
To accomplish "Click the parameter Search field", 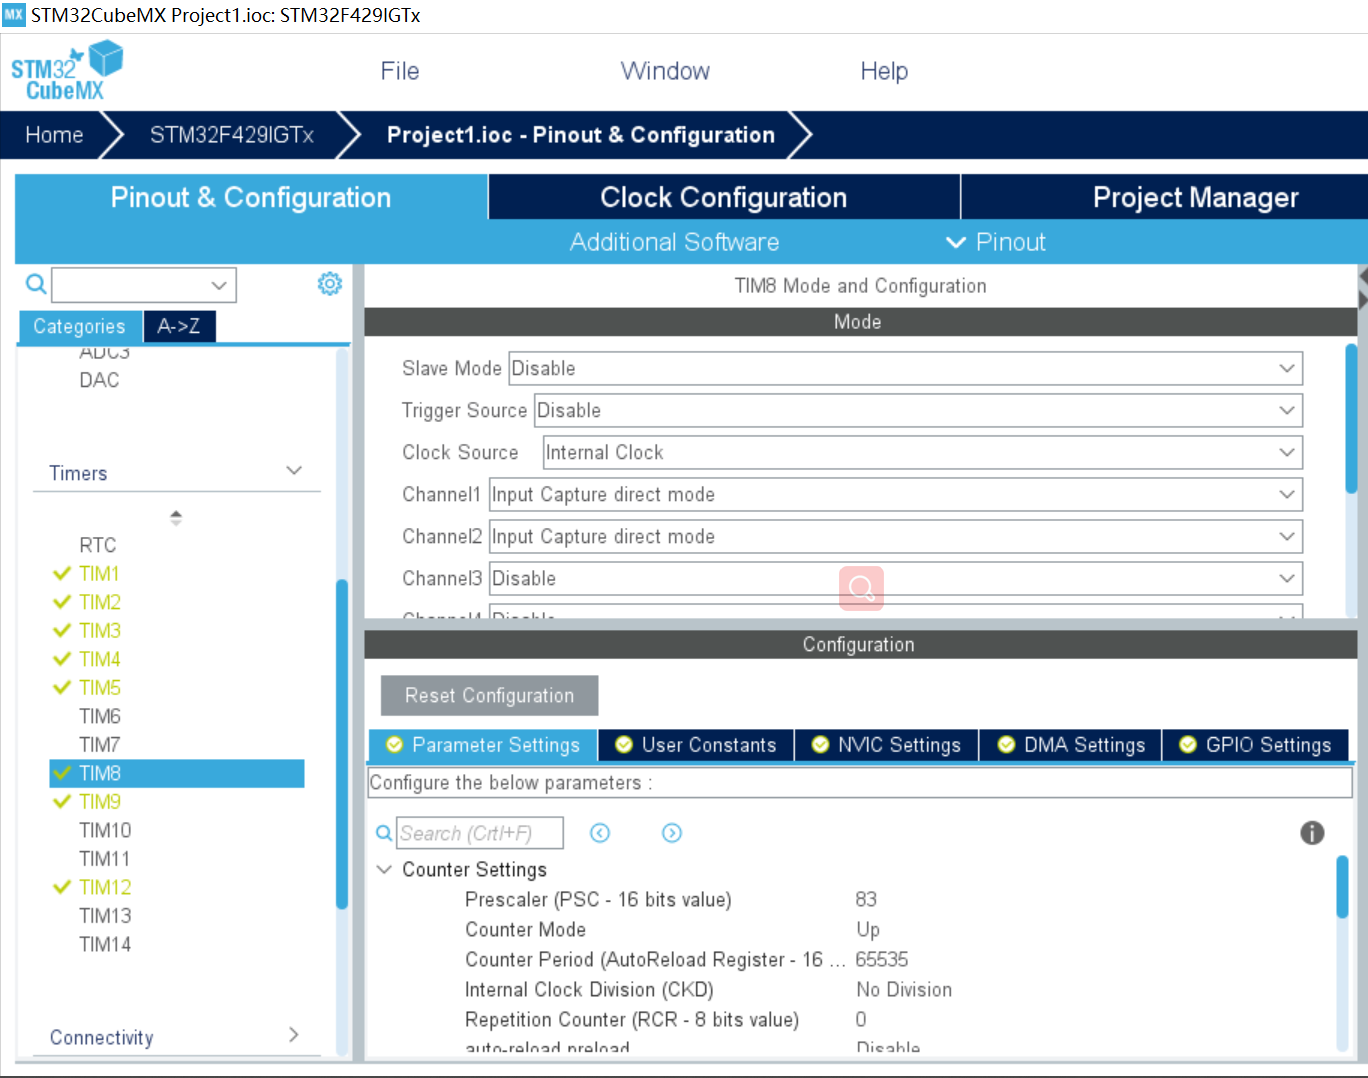I will pyautogui.click(x=480, y=833).
